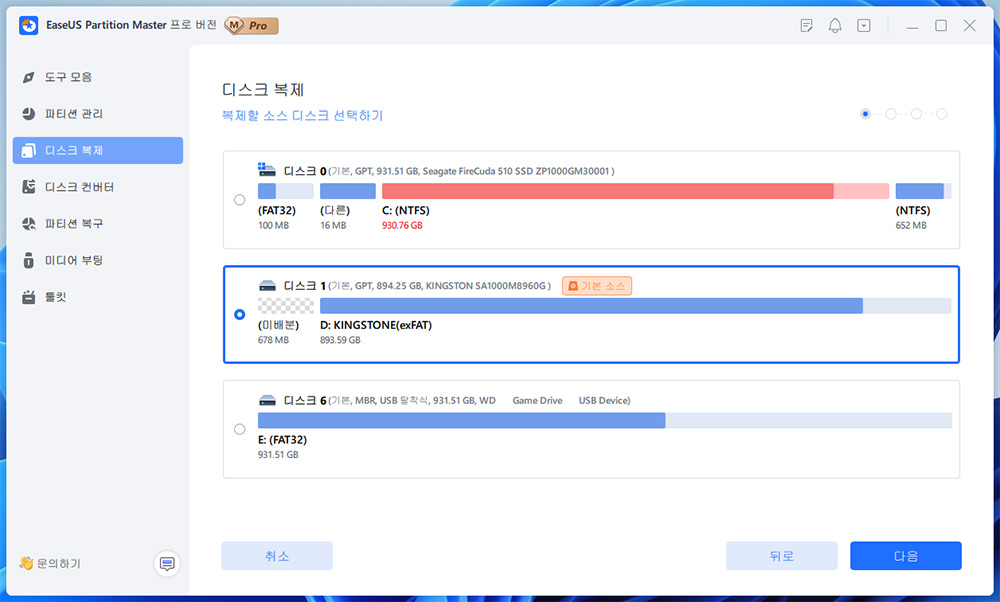
Task: Click the first wizard step indicator dot
Action: pyautogui.click(x=865, y=114)
